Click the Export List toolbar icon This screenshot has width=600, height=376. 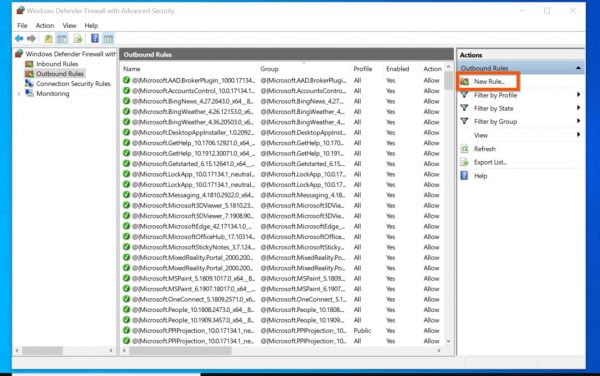78,39
